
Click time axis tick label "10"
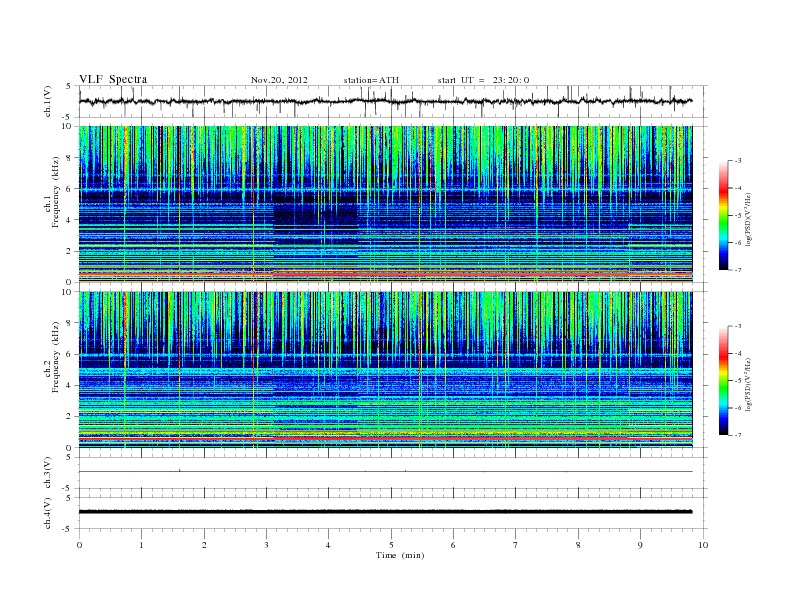[703, 545]
